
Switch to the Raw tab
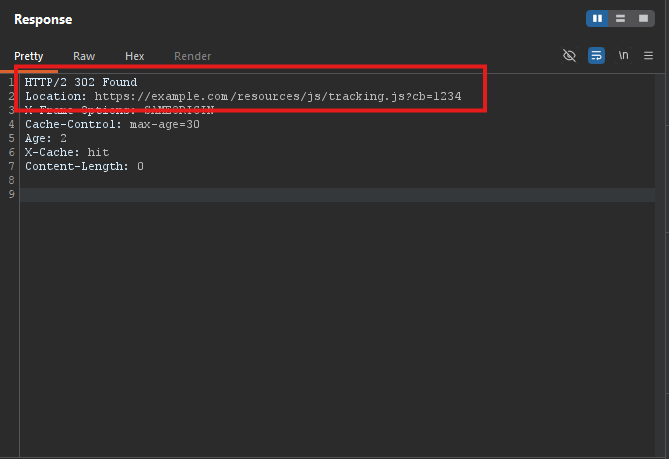pos(84,56)
